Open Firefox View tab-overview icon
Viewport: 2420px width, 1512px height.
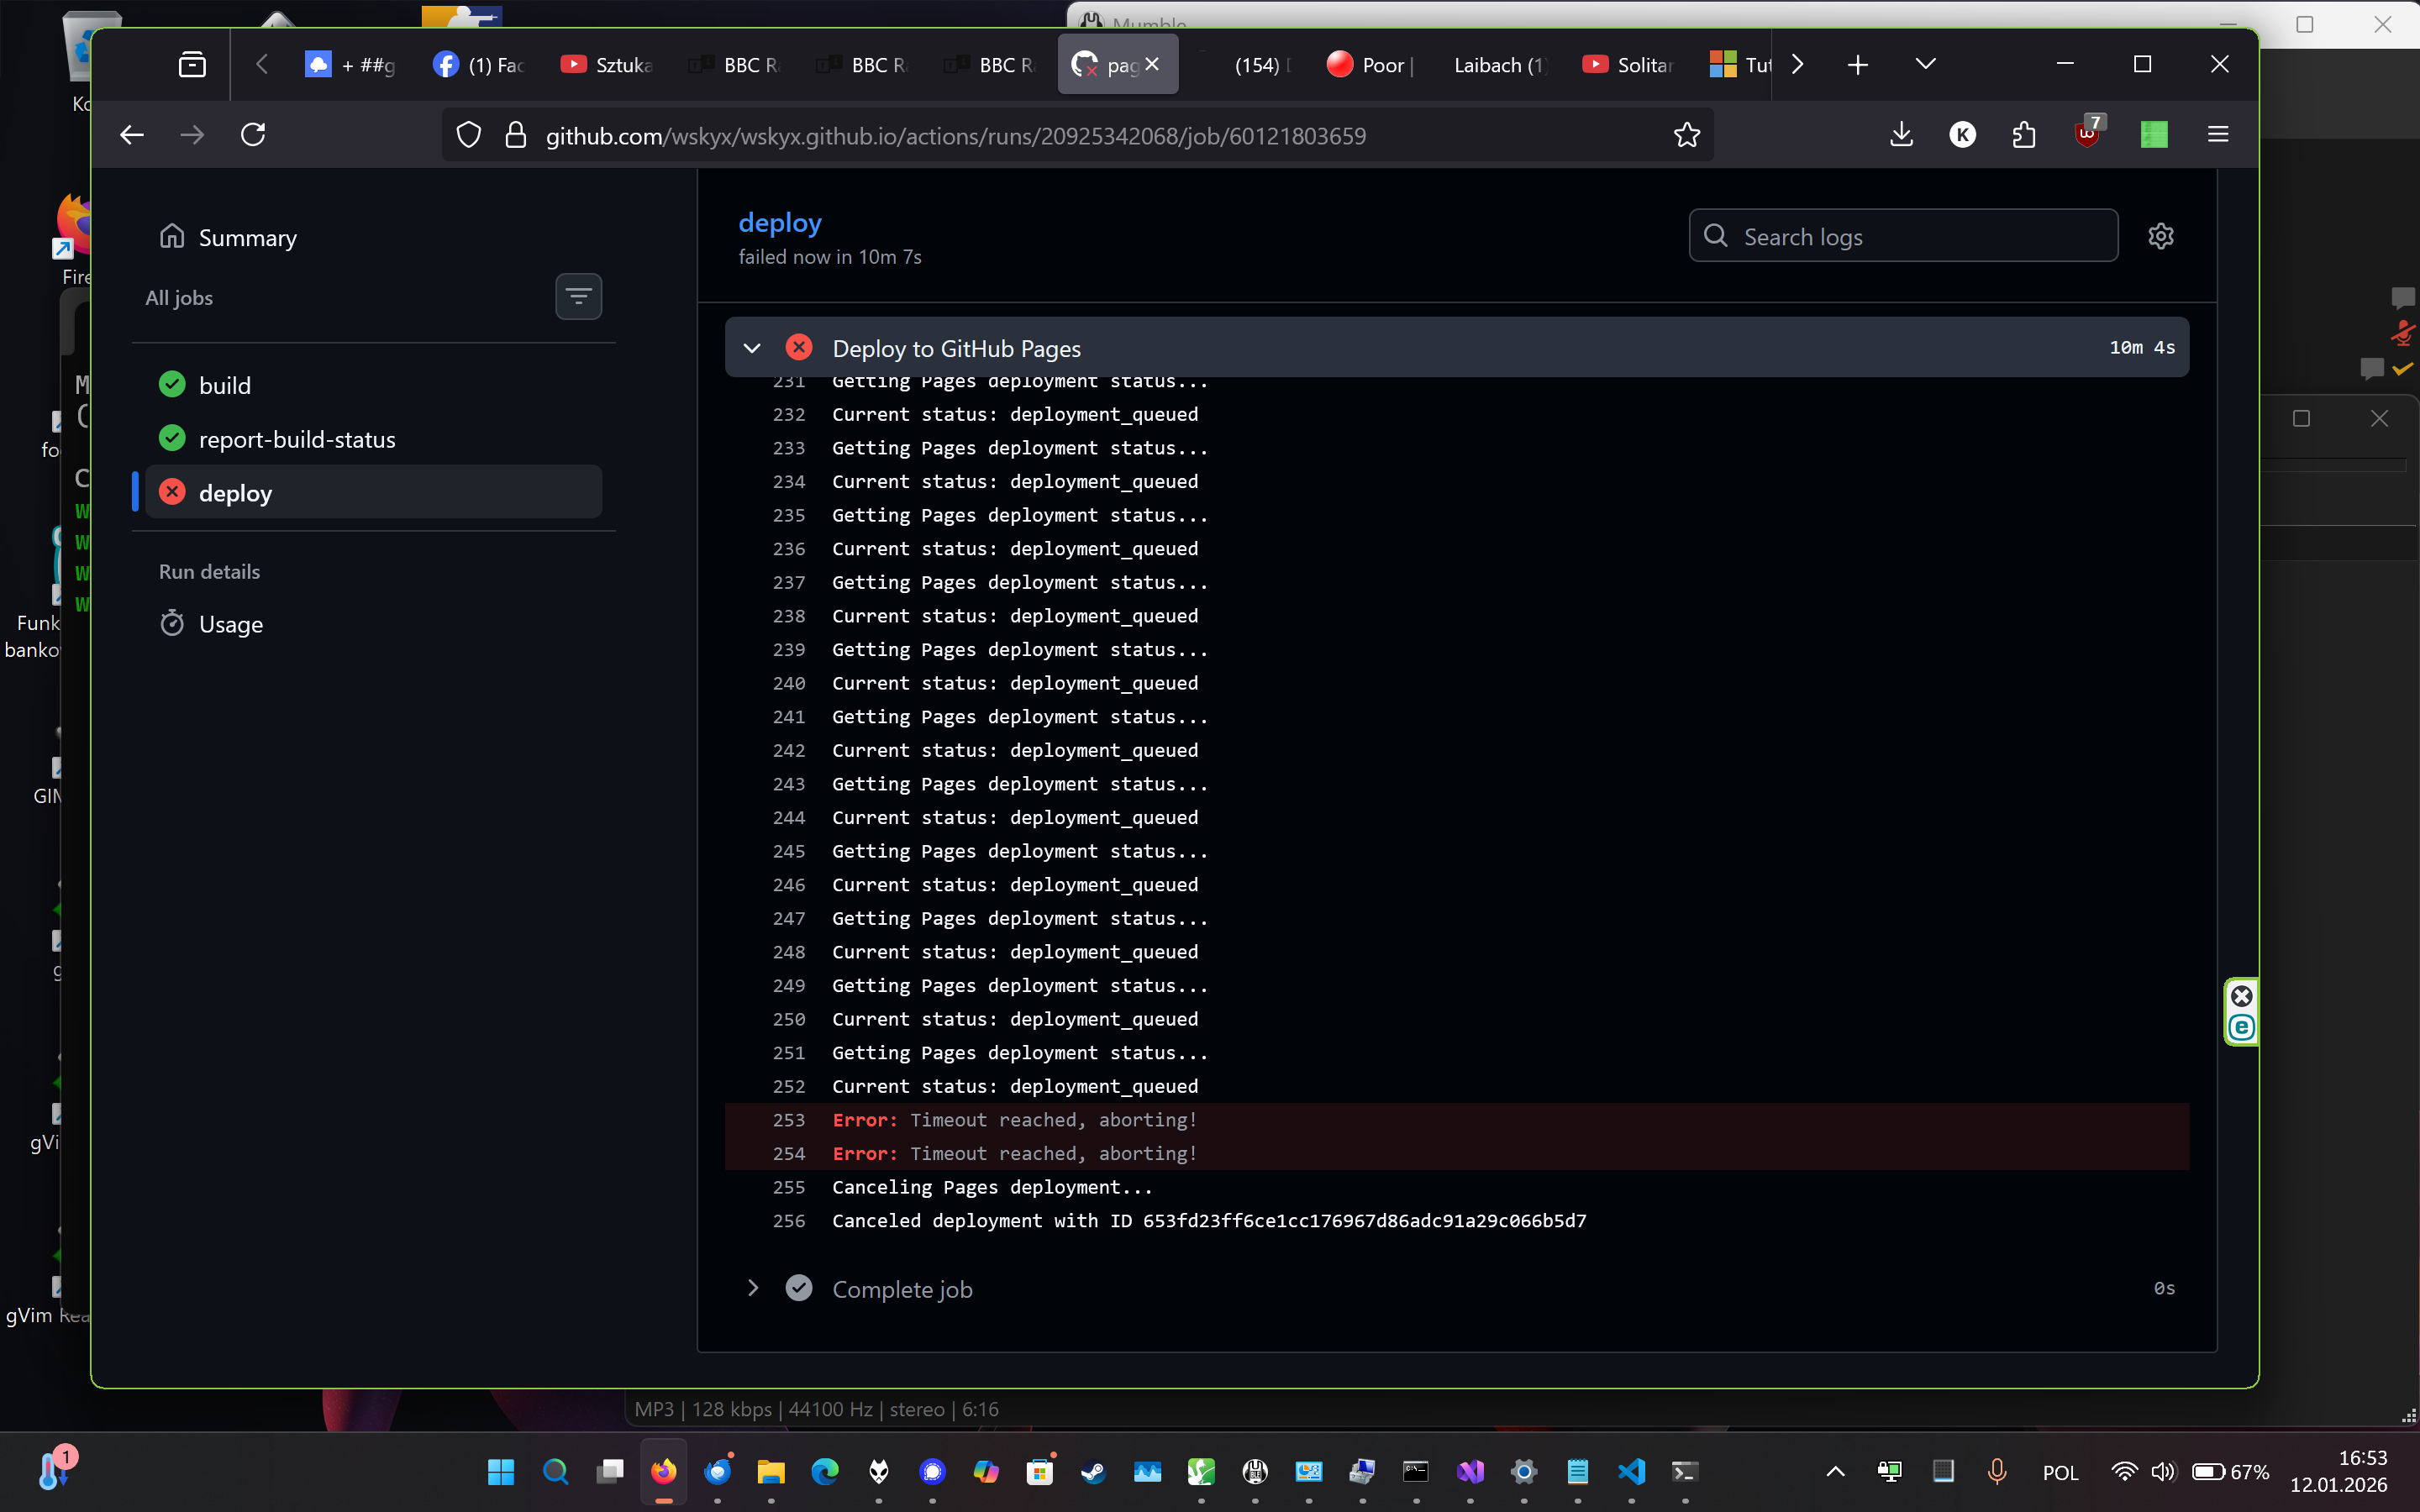click(x=192, y=65)
